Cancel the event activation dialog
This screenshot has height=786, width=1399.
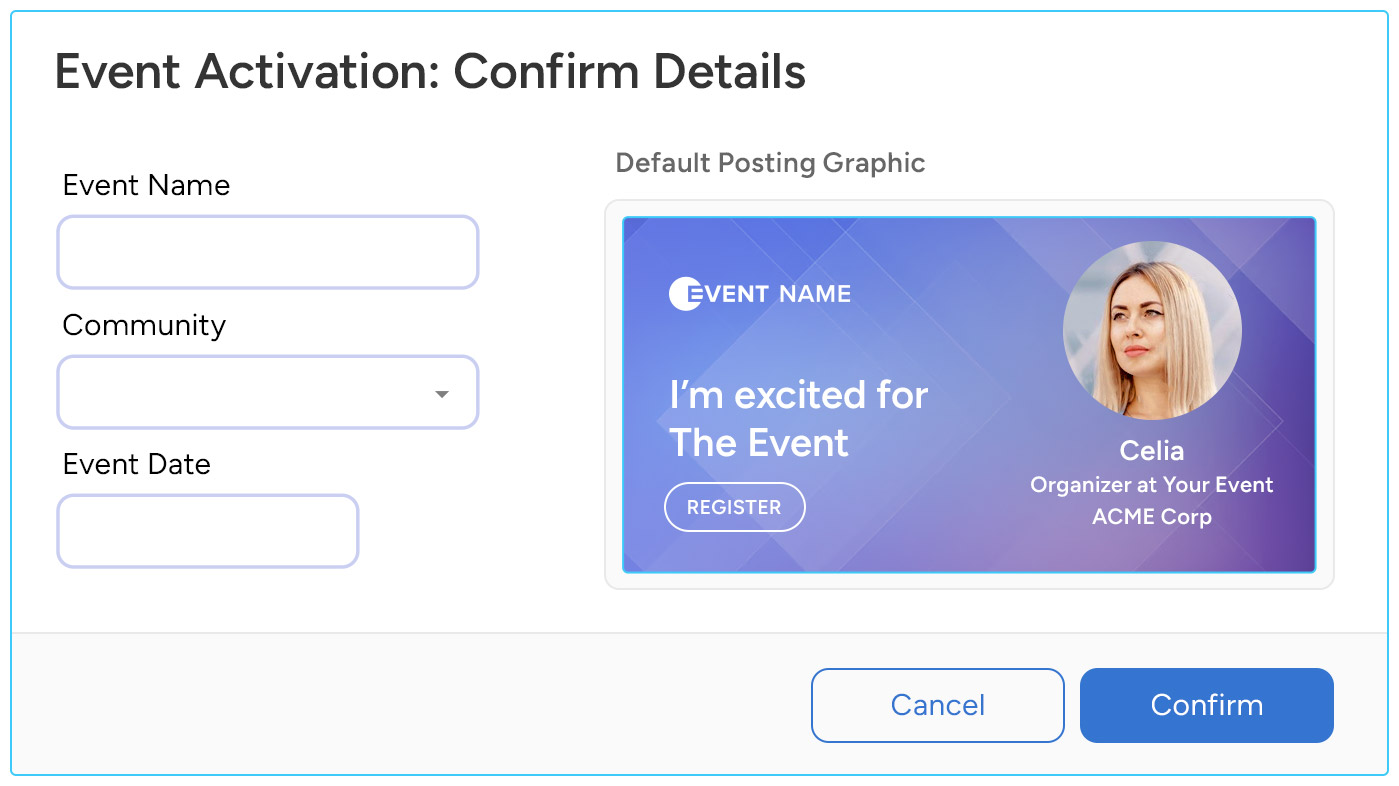pos(936,705)
